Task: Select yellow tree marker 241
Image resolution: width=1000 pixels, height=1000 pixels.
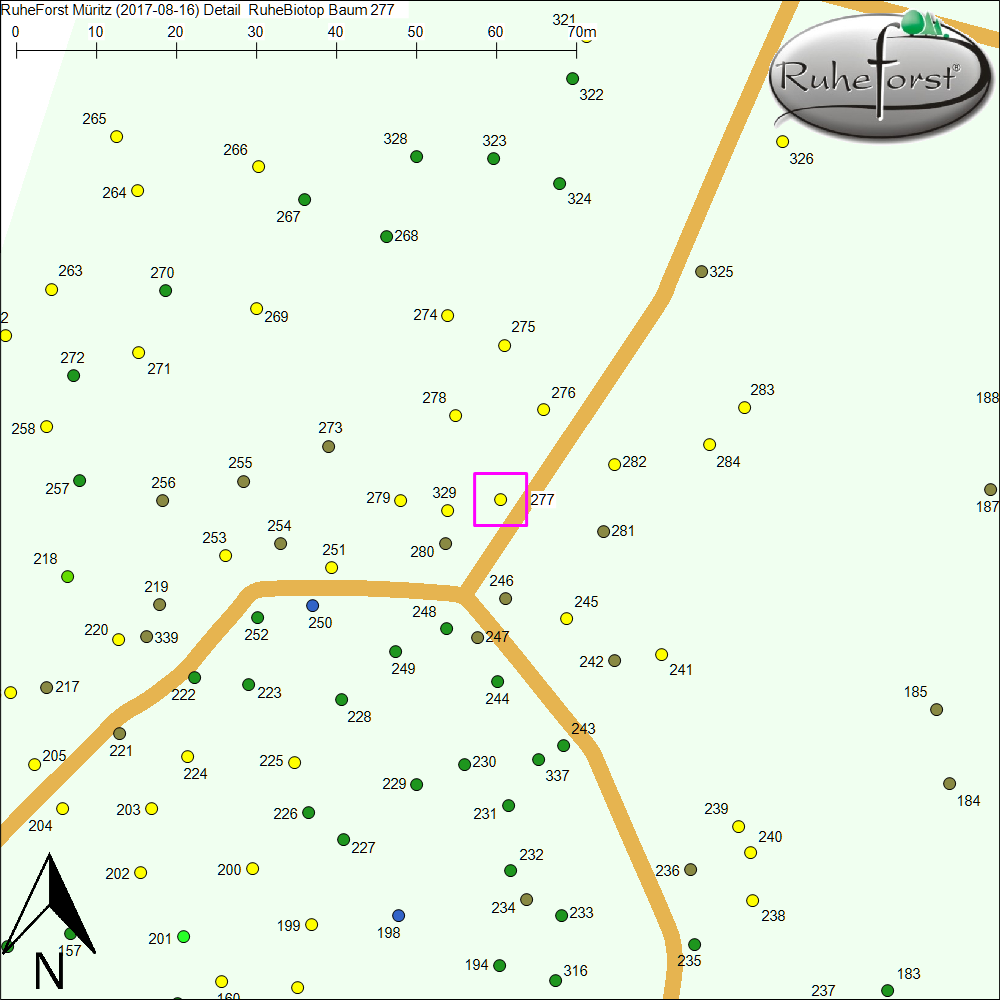Action: 661,654
